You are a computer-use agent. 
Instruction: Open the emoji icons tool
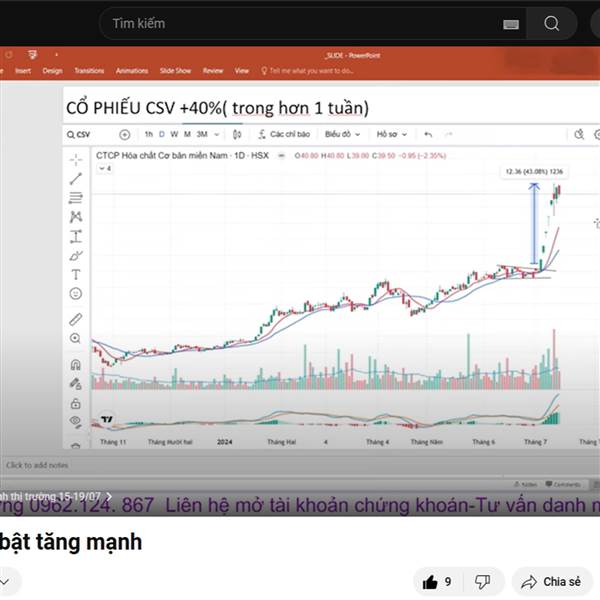click(76, 294)
